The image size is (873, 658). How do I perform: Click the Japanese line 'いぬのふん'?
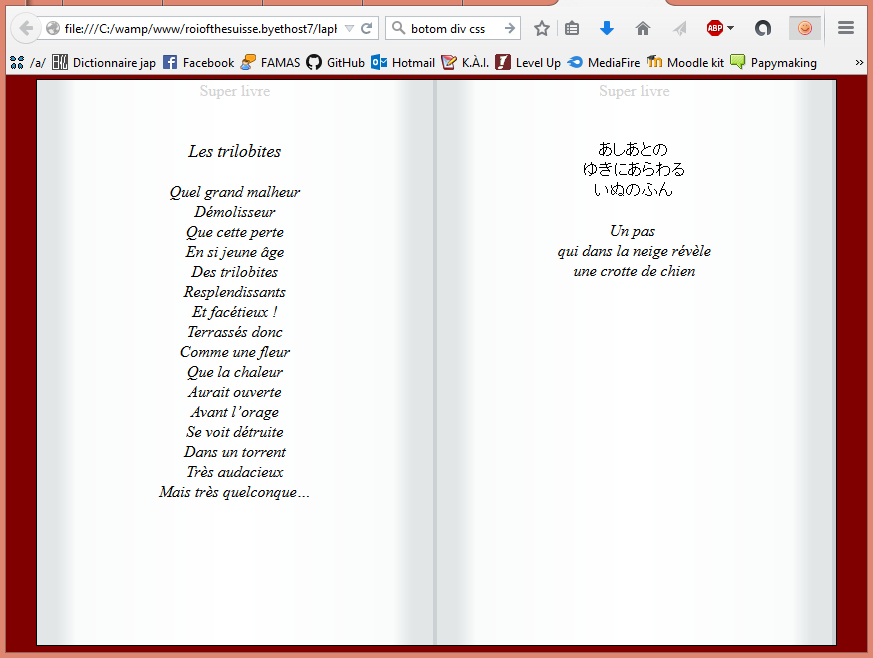tap(633, 190)
